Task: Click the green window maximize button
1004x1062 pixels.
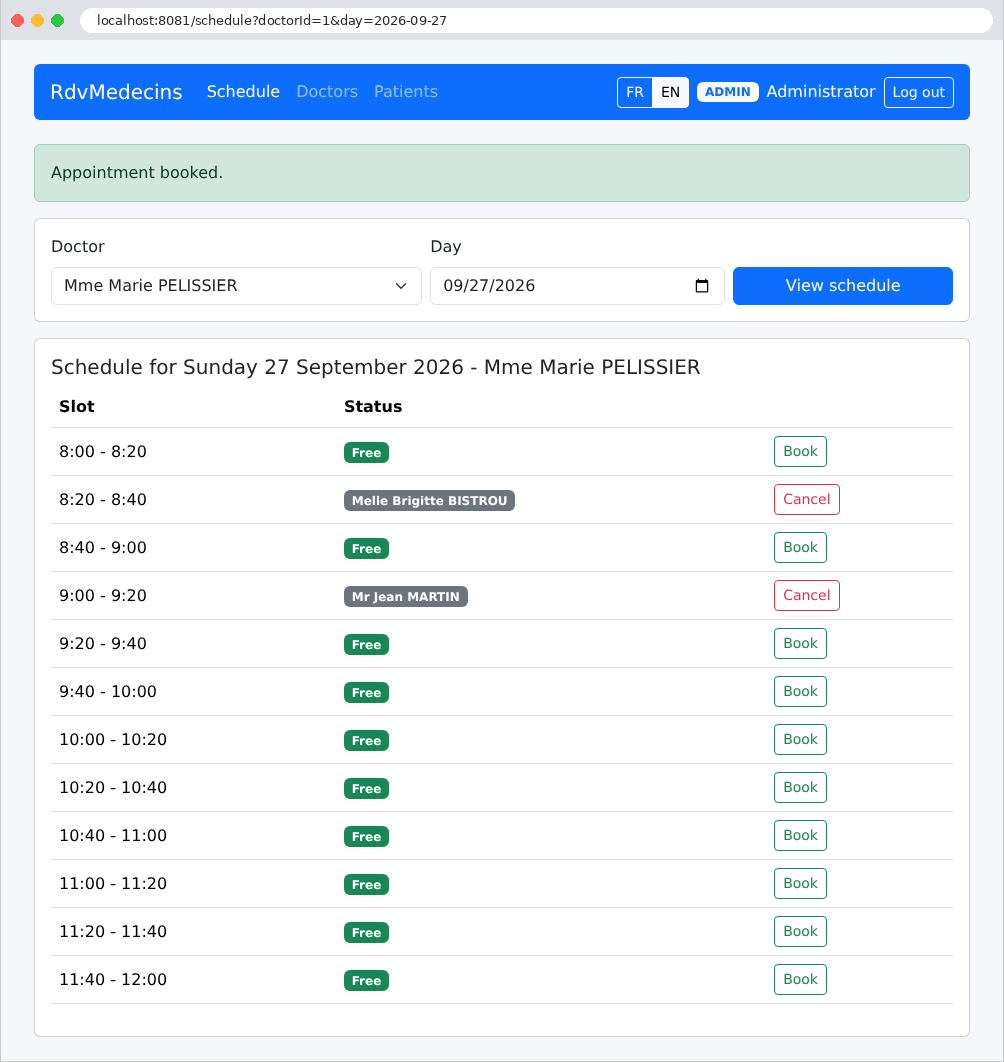Action: [58, 20]
